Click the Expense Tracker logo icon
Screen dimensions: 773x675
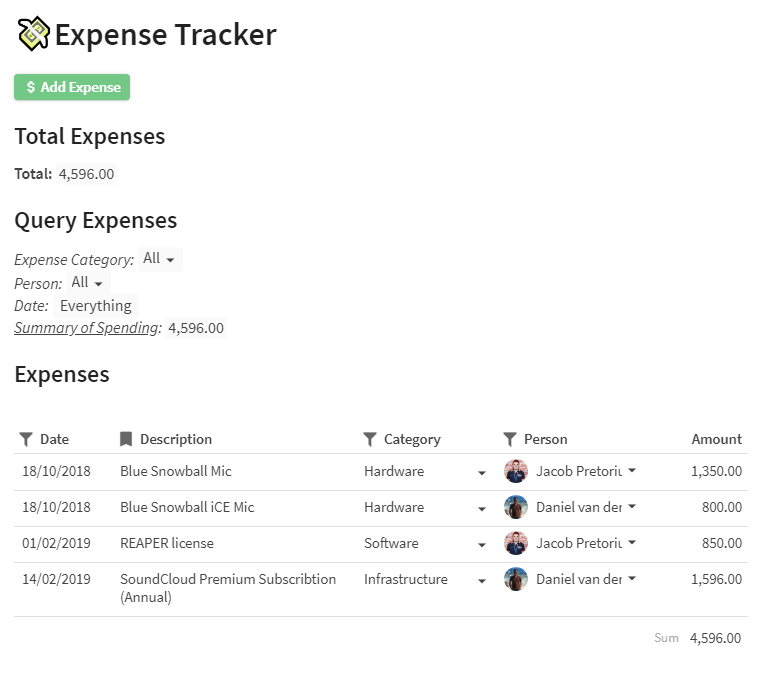(x=34, y=34)
